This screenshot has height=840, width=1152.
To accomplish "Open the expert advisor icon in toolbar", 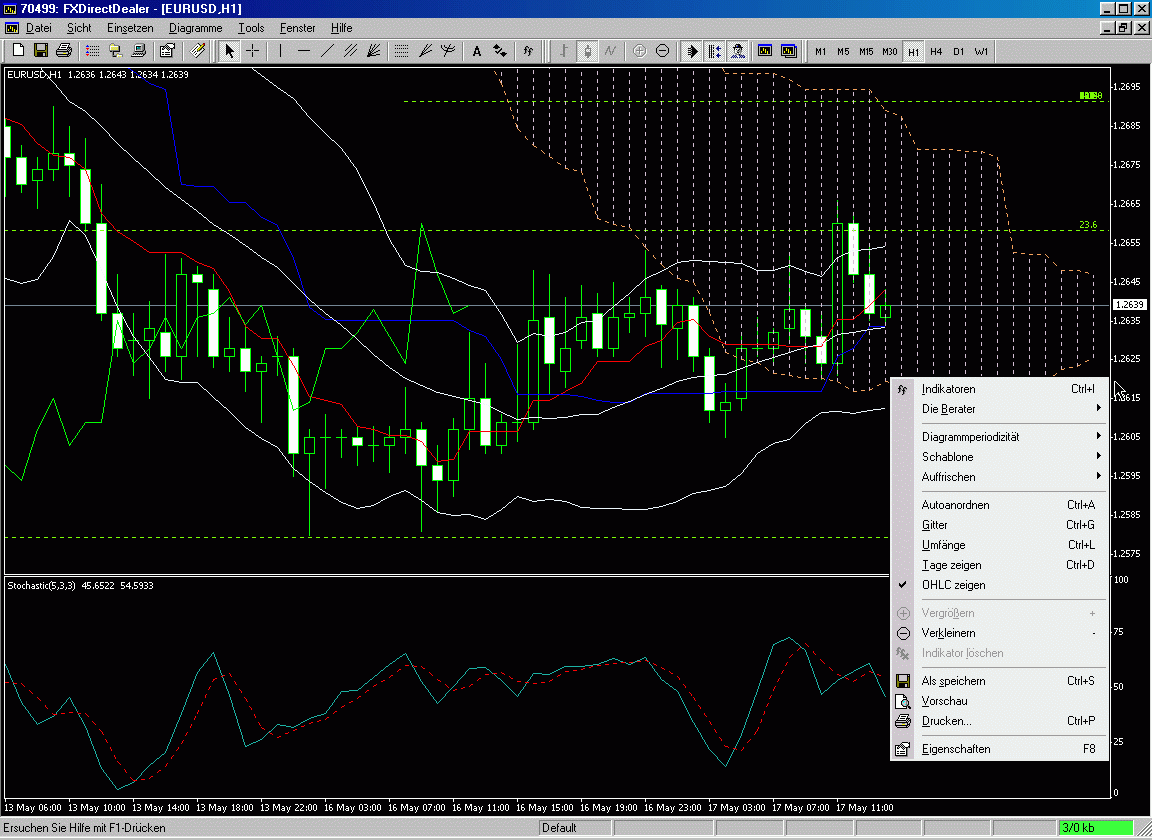I will [737, 51].
